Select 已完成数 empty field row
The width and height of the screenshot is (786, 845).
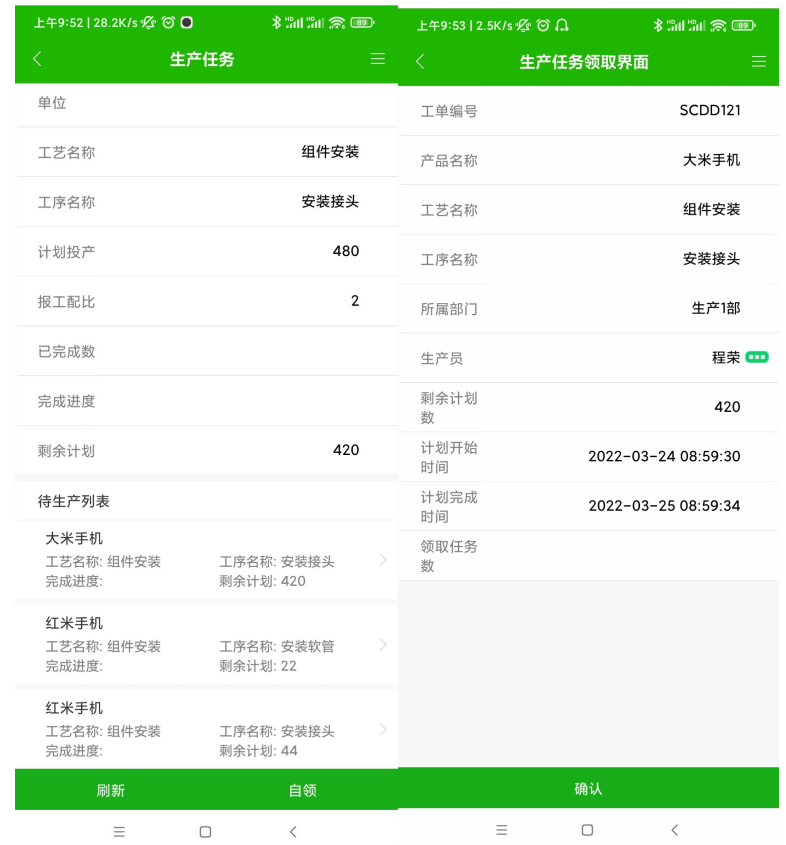207,351
